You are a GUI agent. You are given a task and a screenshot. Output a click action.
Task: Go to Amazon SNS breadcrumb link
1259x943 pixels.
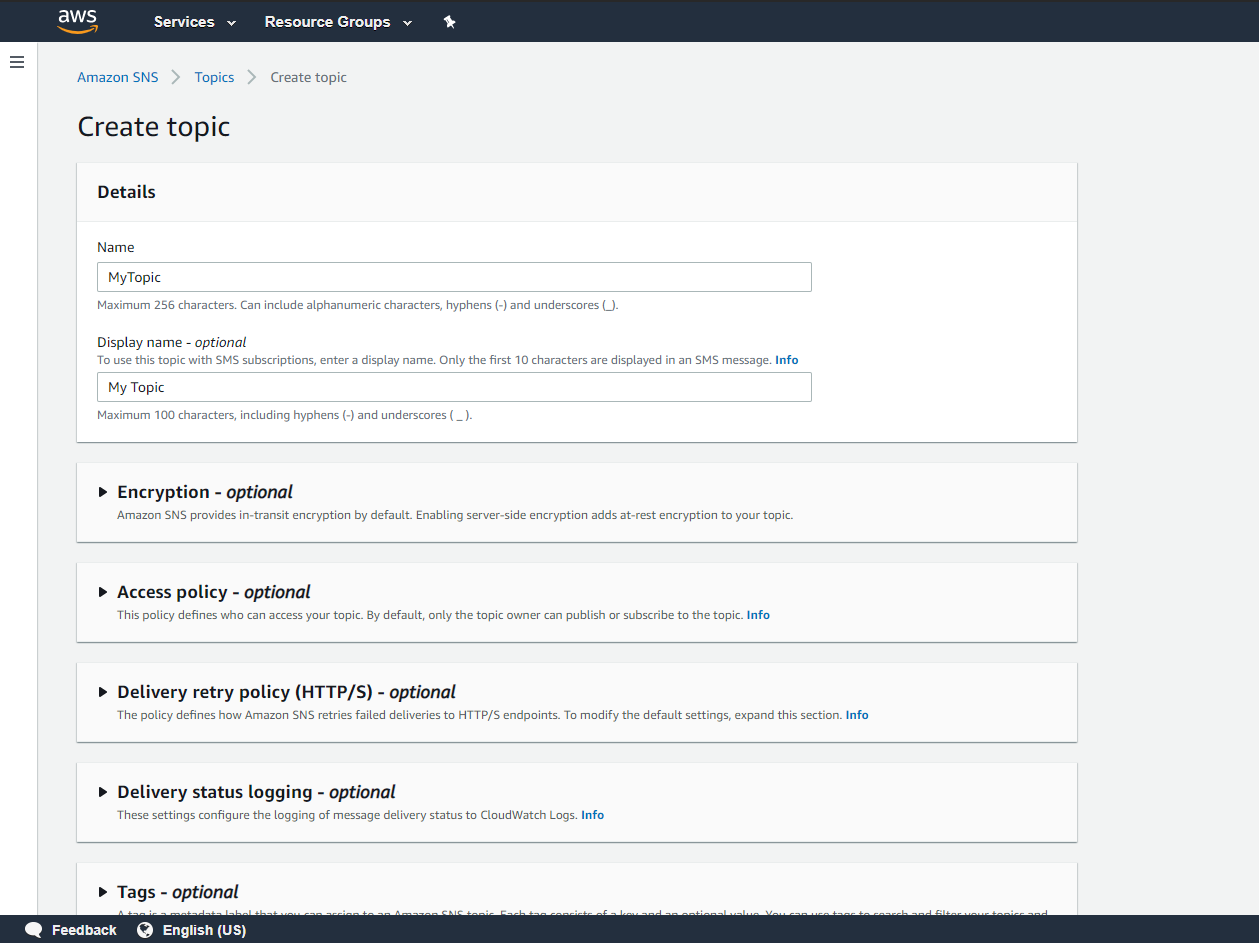point(118,77)
